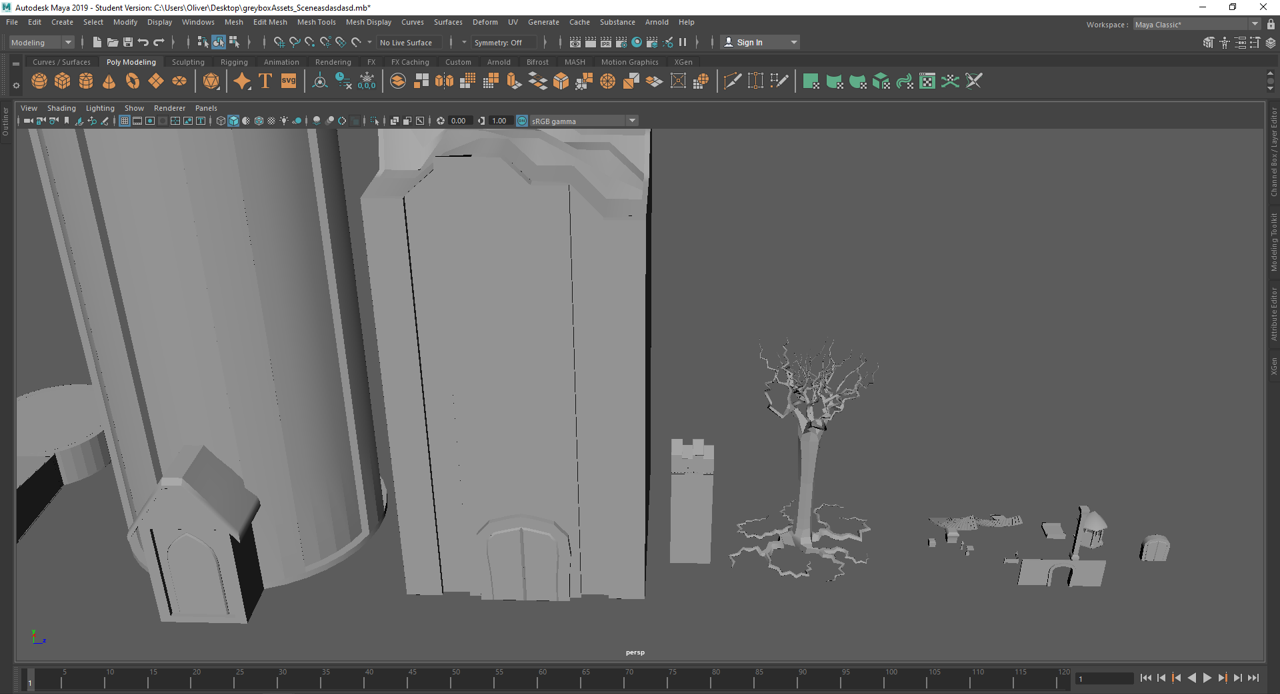Open the Modeling menu set dropdown
The image size is (1280, 694).
(41, 42)
